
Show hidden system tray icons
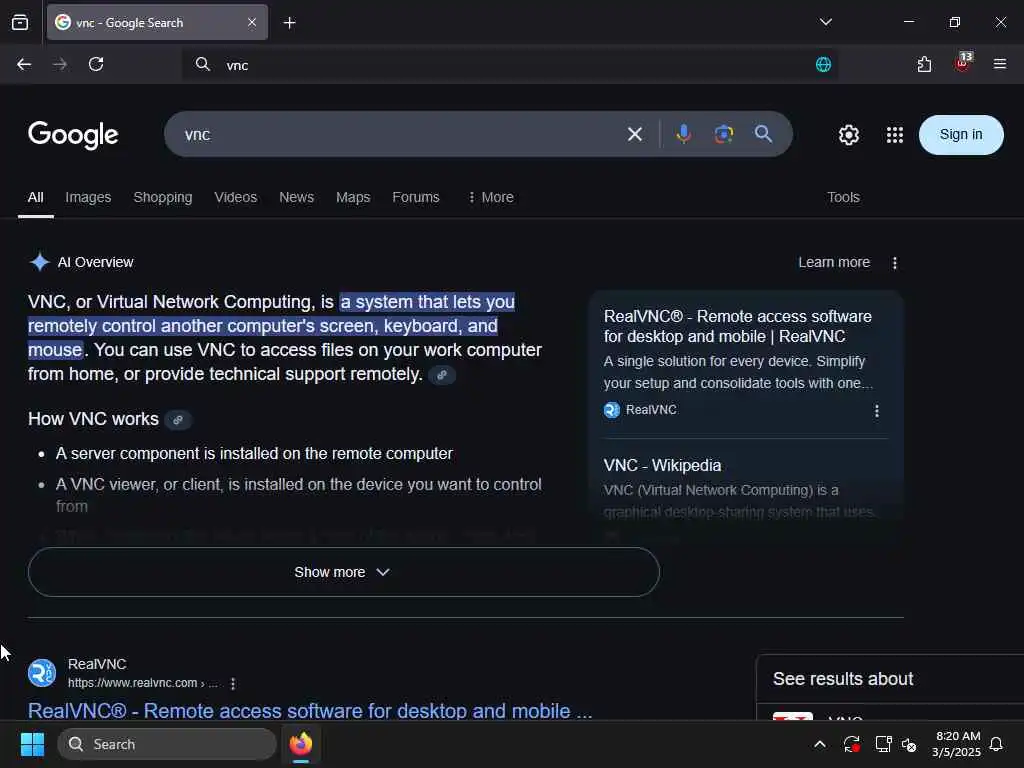820,744
